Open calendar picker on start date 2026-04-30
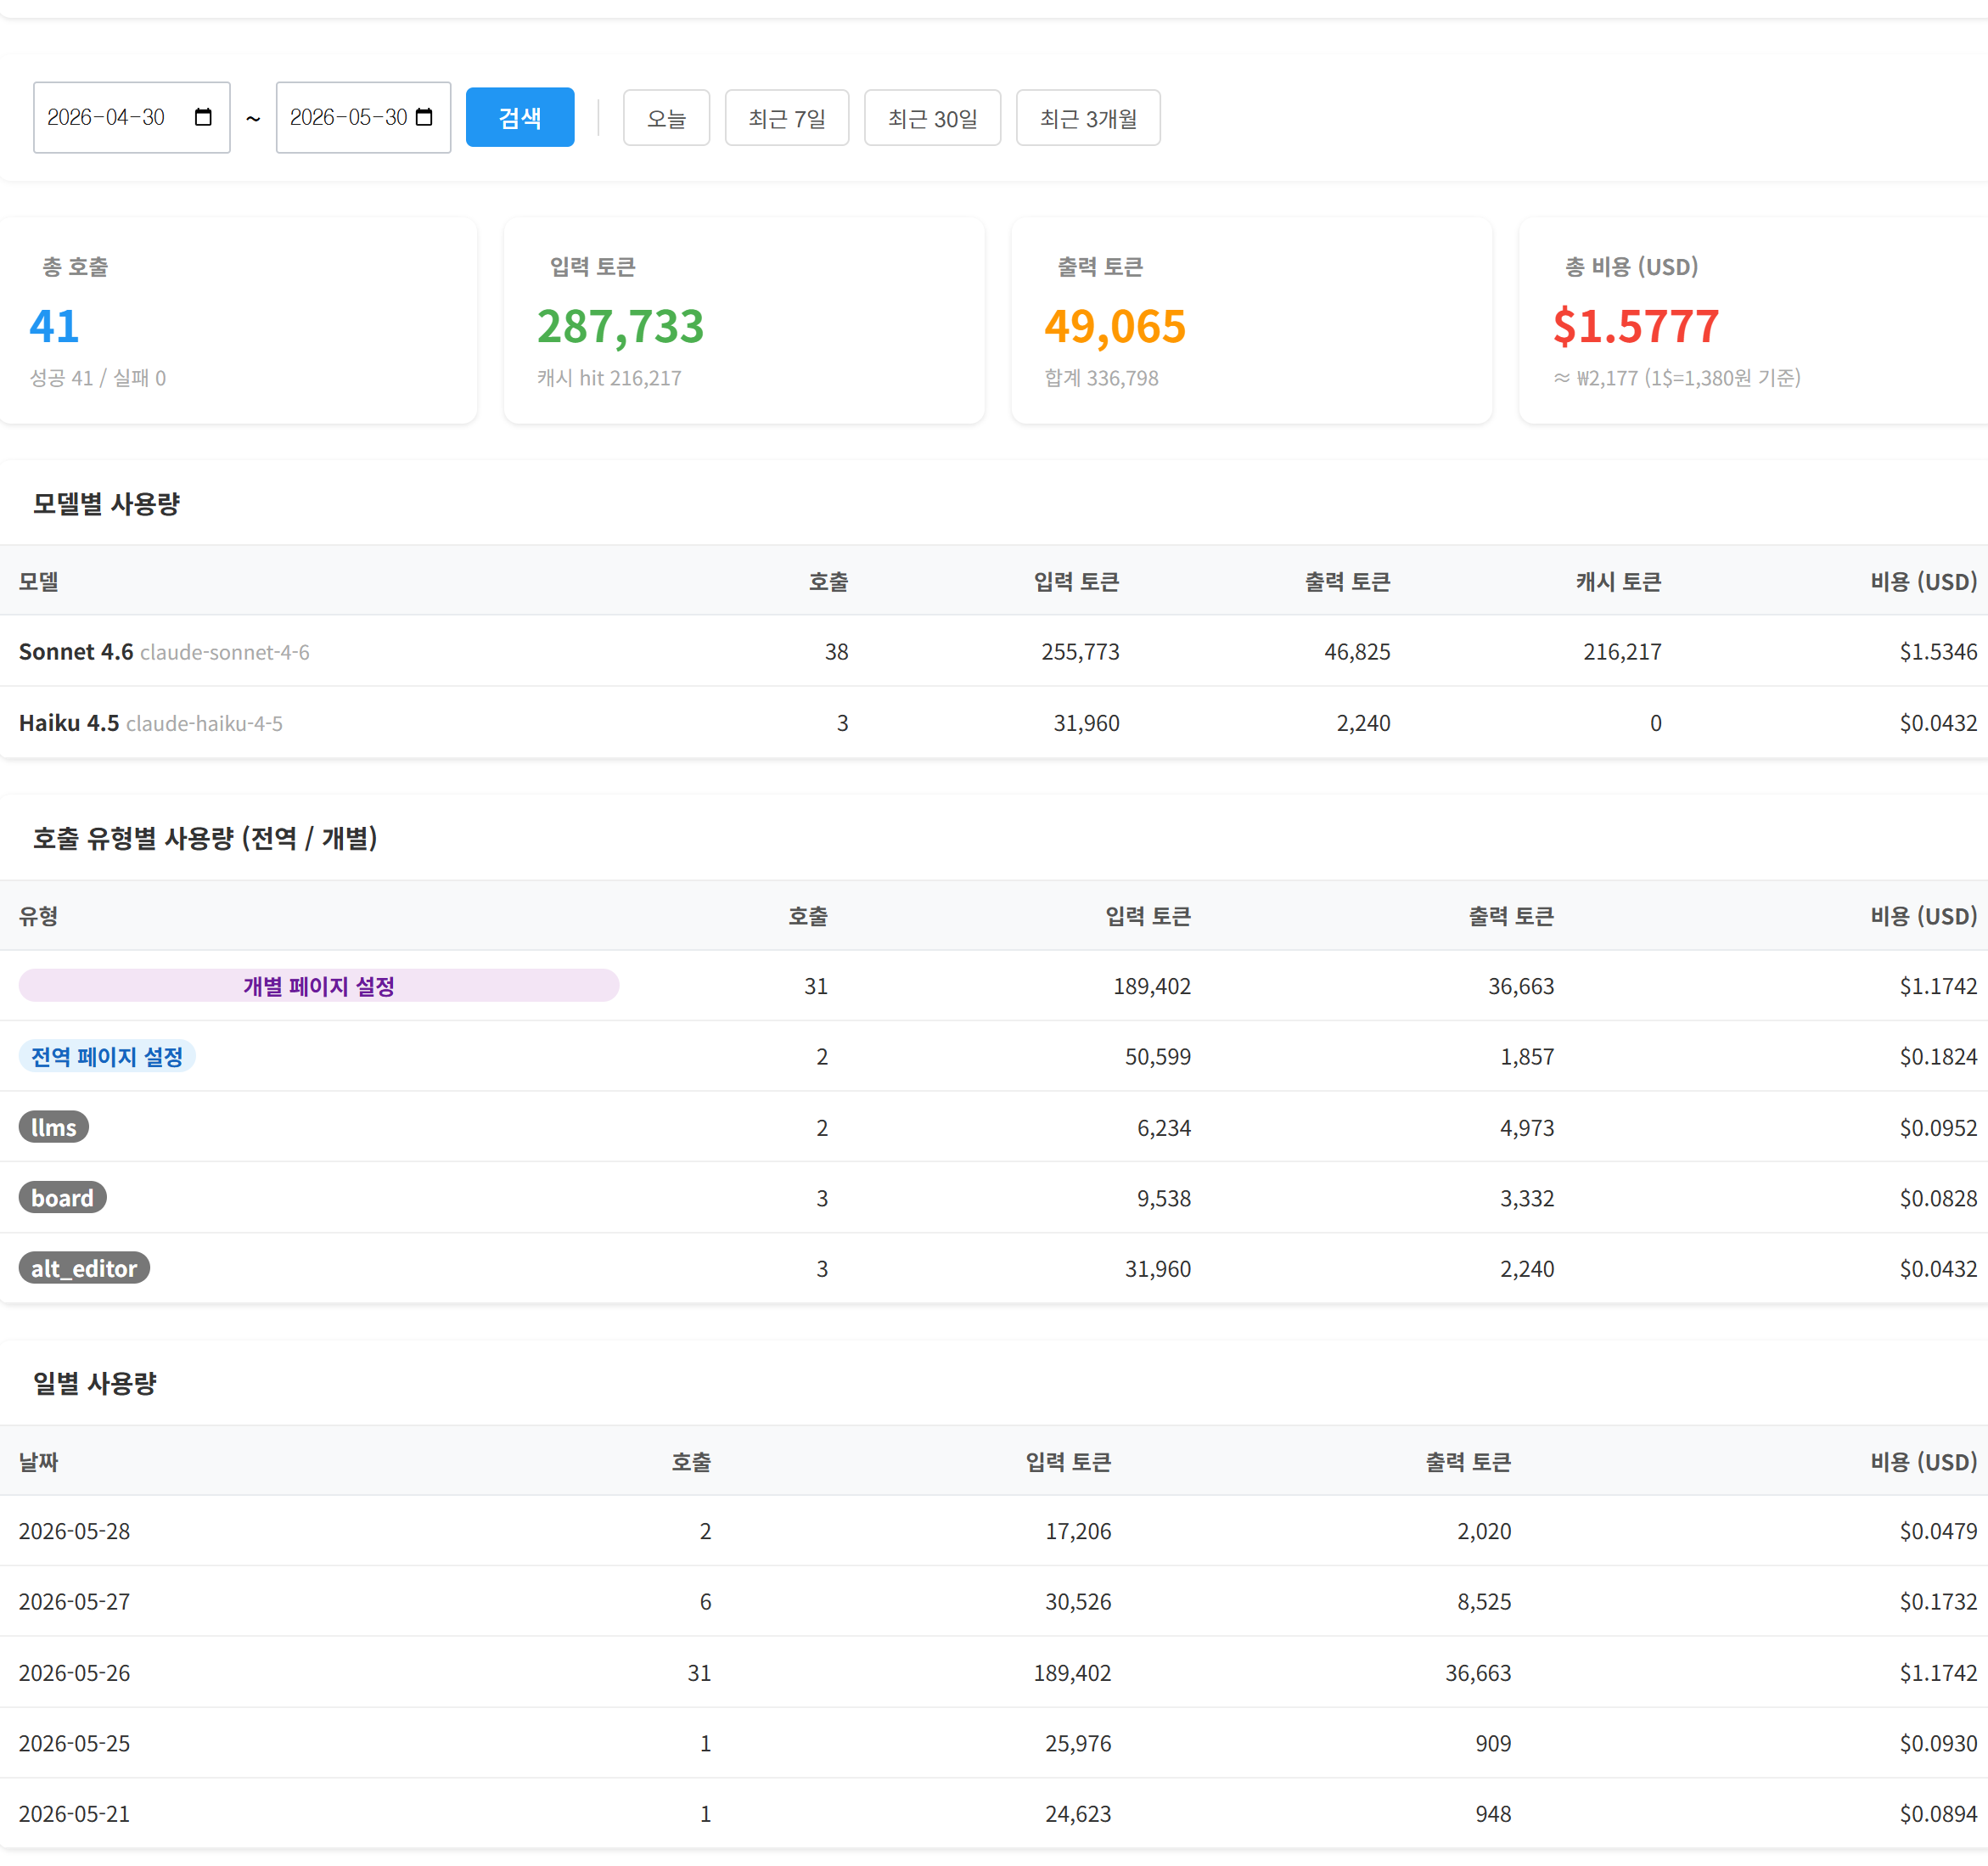The width and height of the screenshot is (1988, 1866). tap(203, 117)
